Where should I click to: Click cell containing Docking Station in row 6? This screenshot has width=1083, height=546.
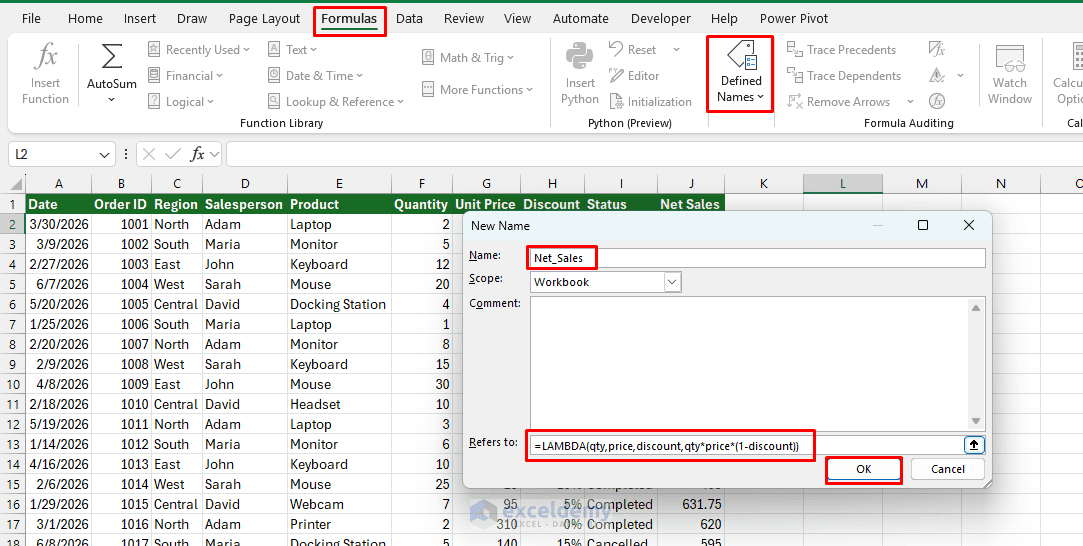[339, 304]
